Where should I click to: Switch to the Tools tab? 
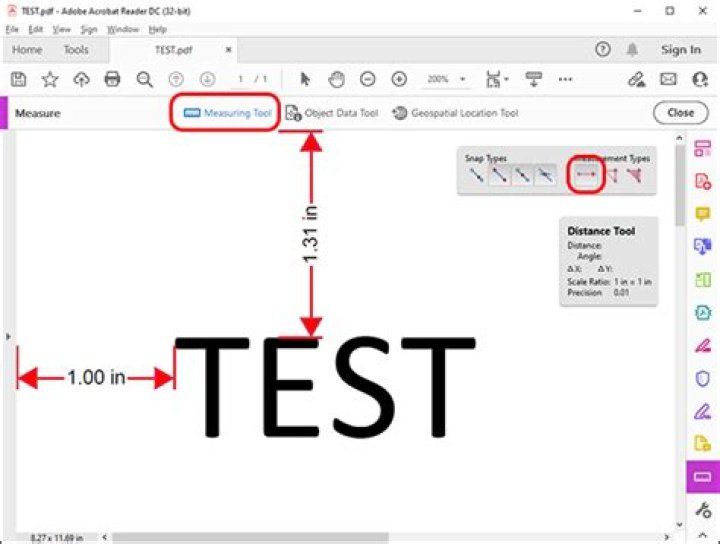[x=76, y=50]
